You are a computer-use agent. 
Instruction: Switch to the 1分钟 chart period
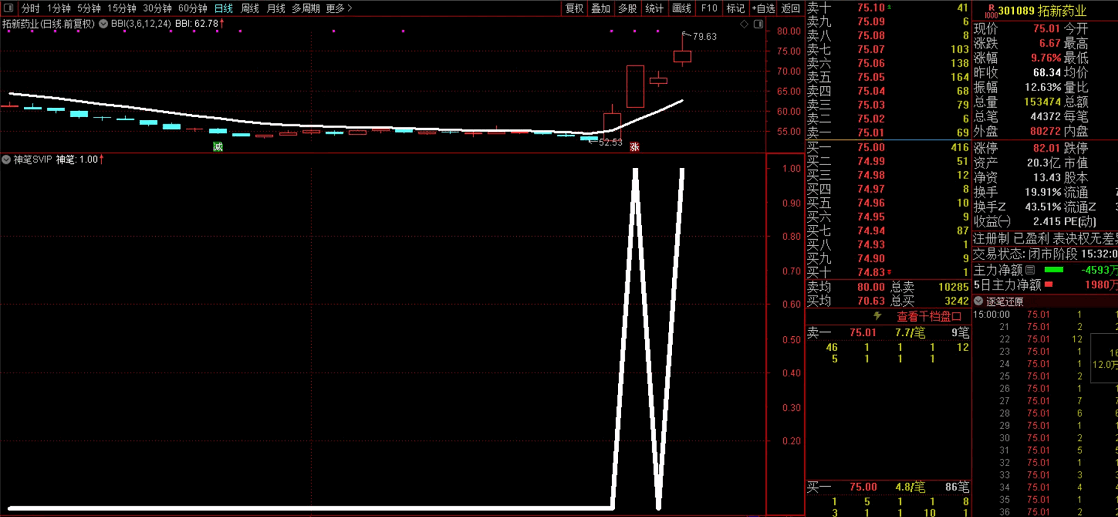[58, 9]
